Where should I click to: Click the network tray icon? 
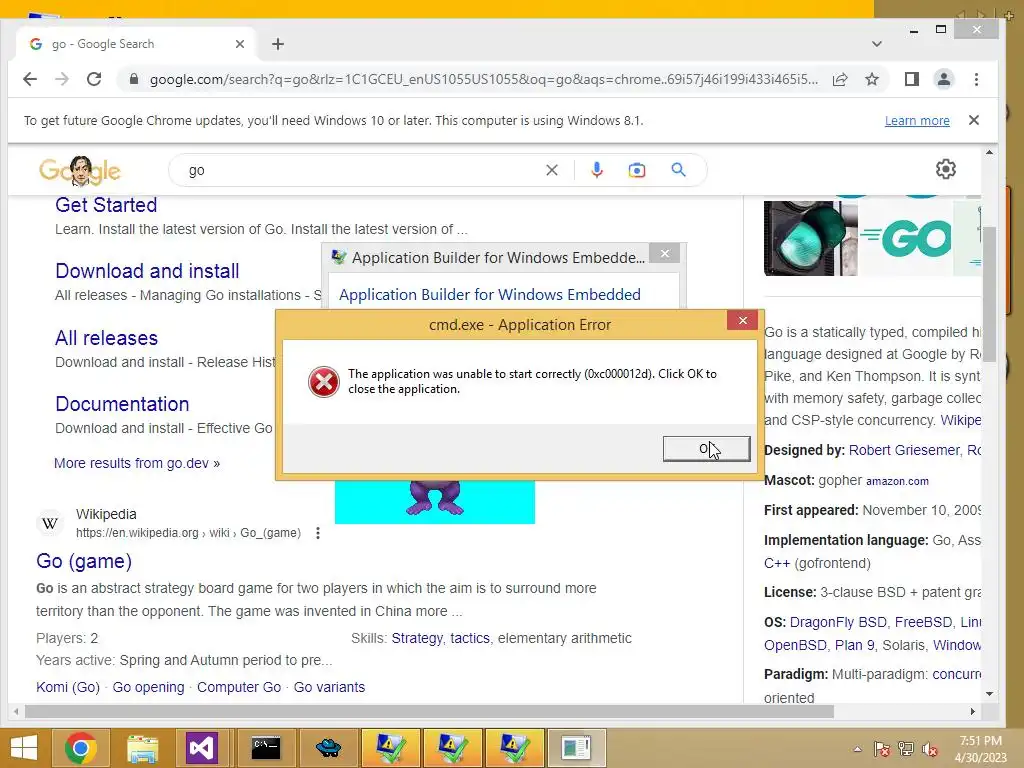[x=906, y=749]
